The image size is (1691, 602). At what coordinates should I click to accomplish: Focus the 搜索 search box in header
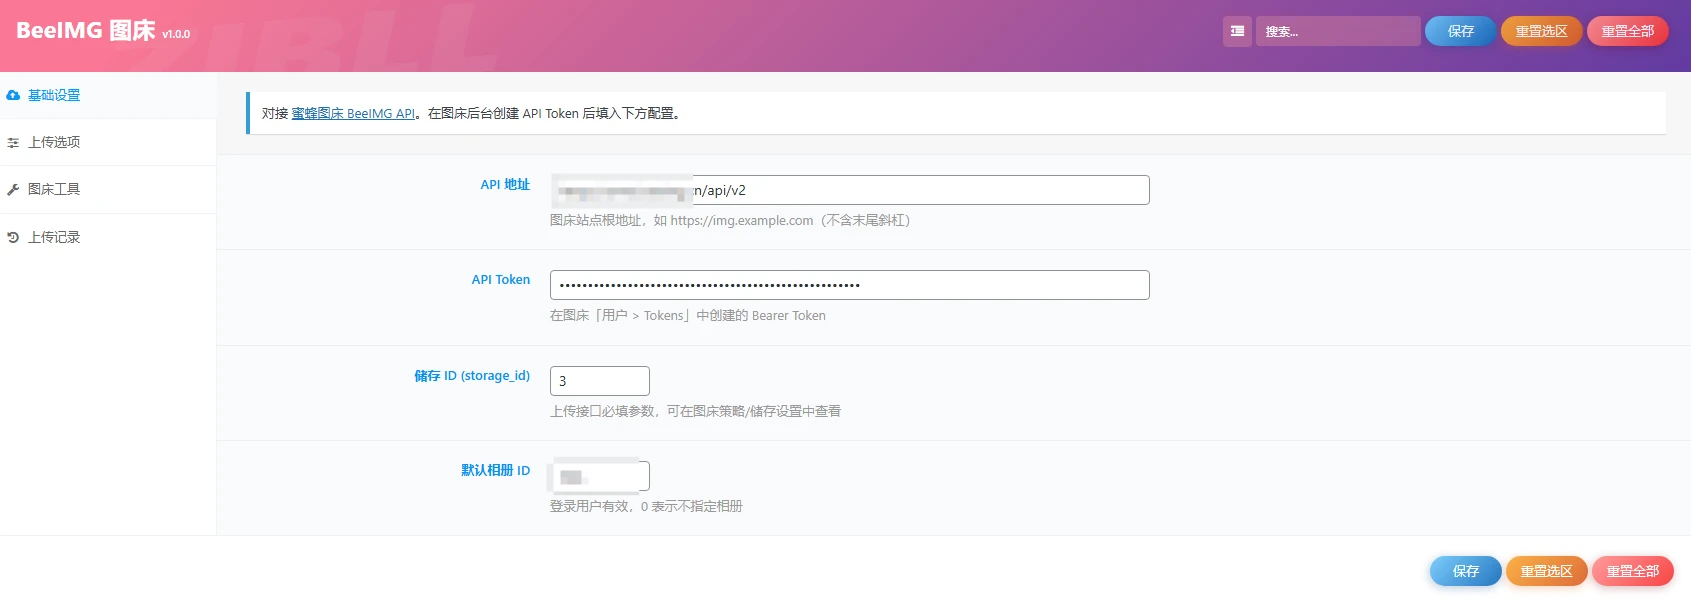tap(1338, 31)
